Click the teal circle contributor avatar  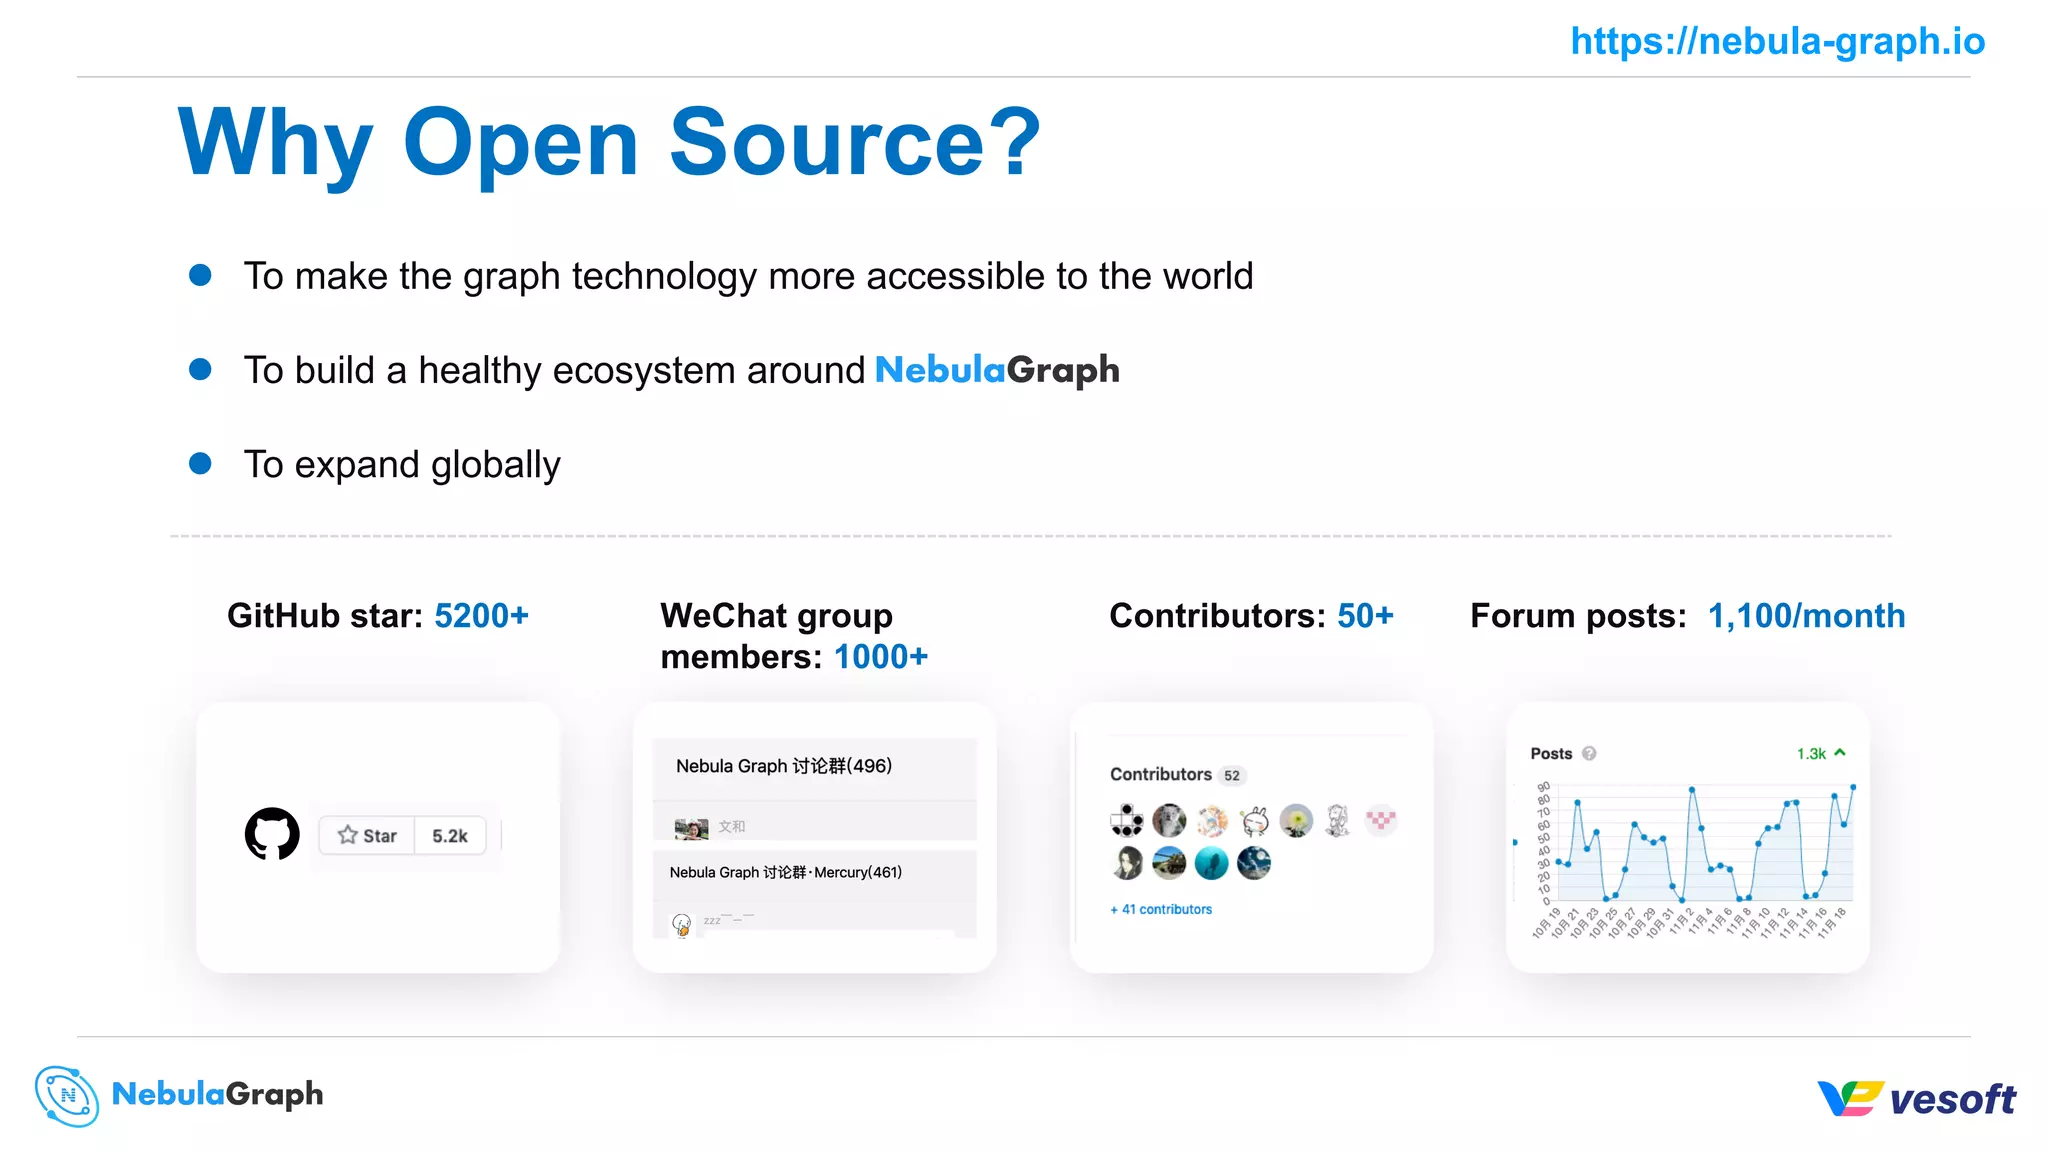pos(1212,863)
